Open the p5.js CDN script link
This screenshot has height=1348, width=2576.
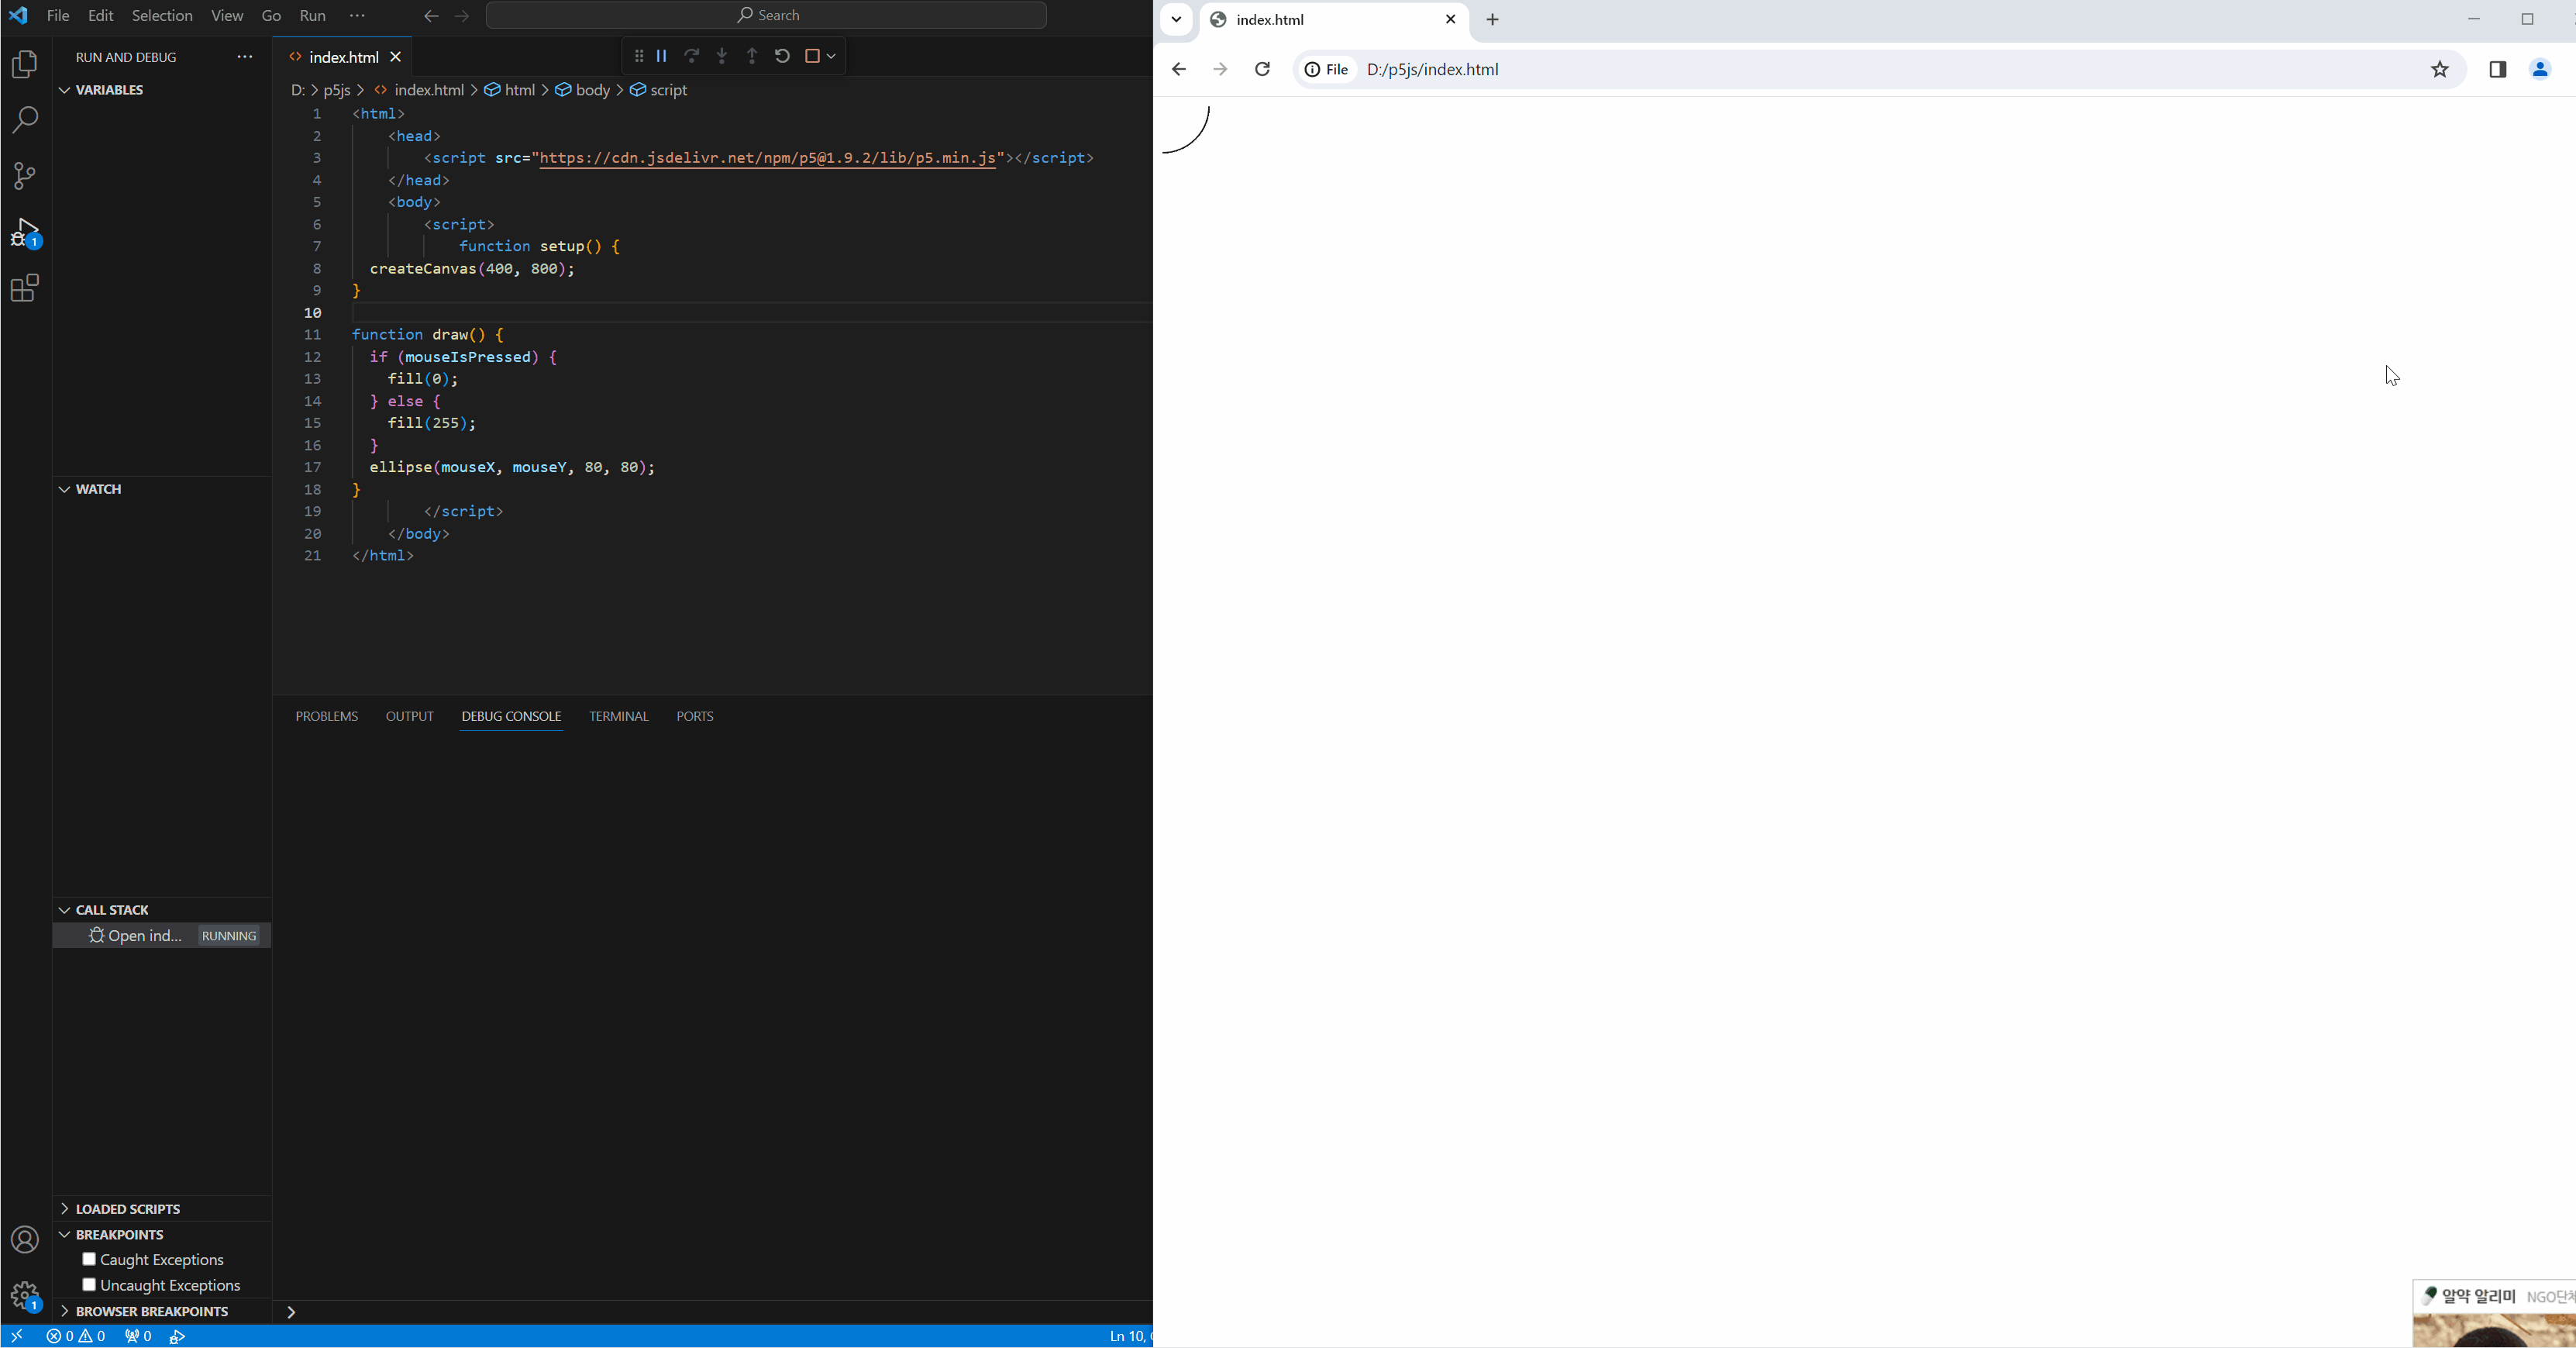tap(767, 158)
